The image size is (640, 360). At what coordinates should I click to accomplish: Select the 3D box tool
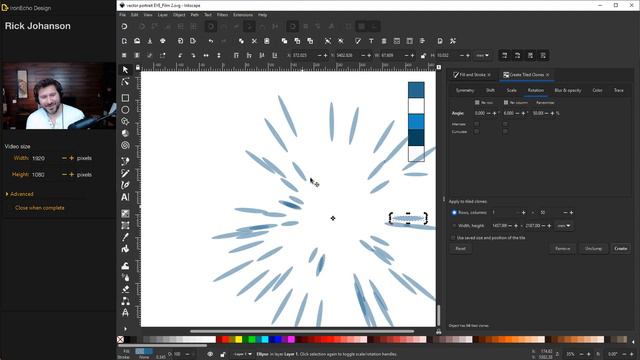click(x=125, y=133)
